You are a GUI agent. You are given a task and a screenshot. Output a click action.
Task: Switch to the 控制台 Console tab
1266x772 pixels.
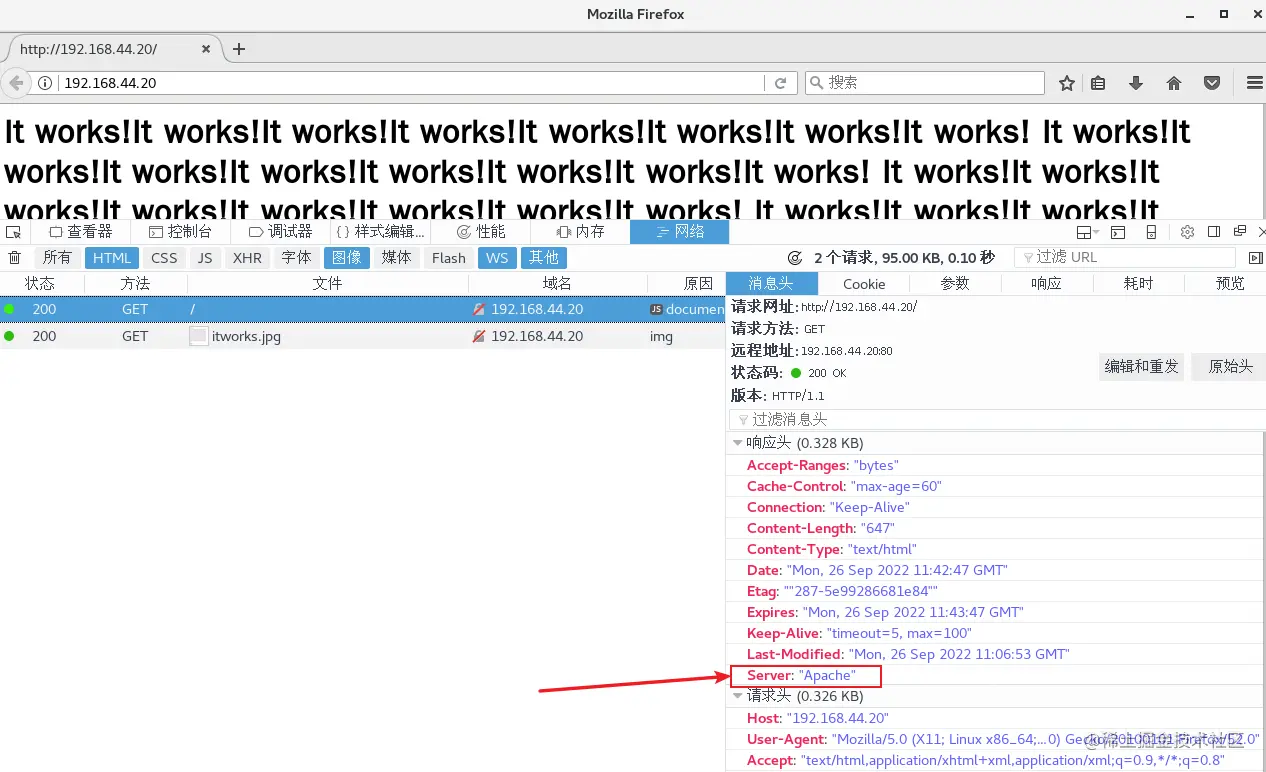coord(180,232)
